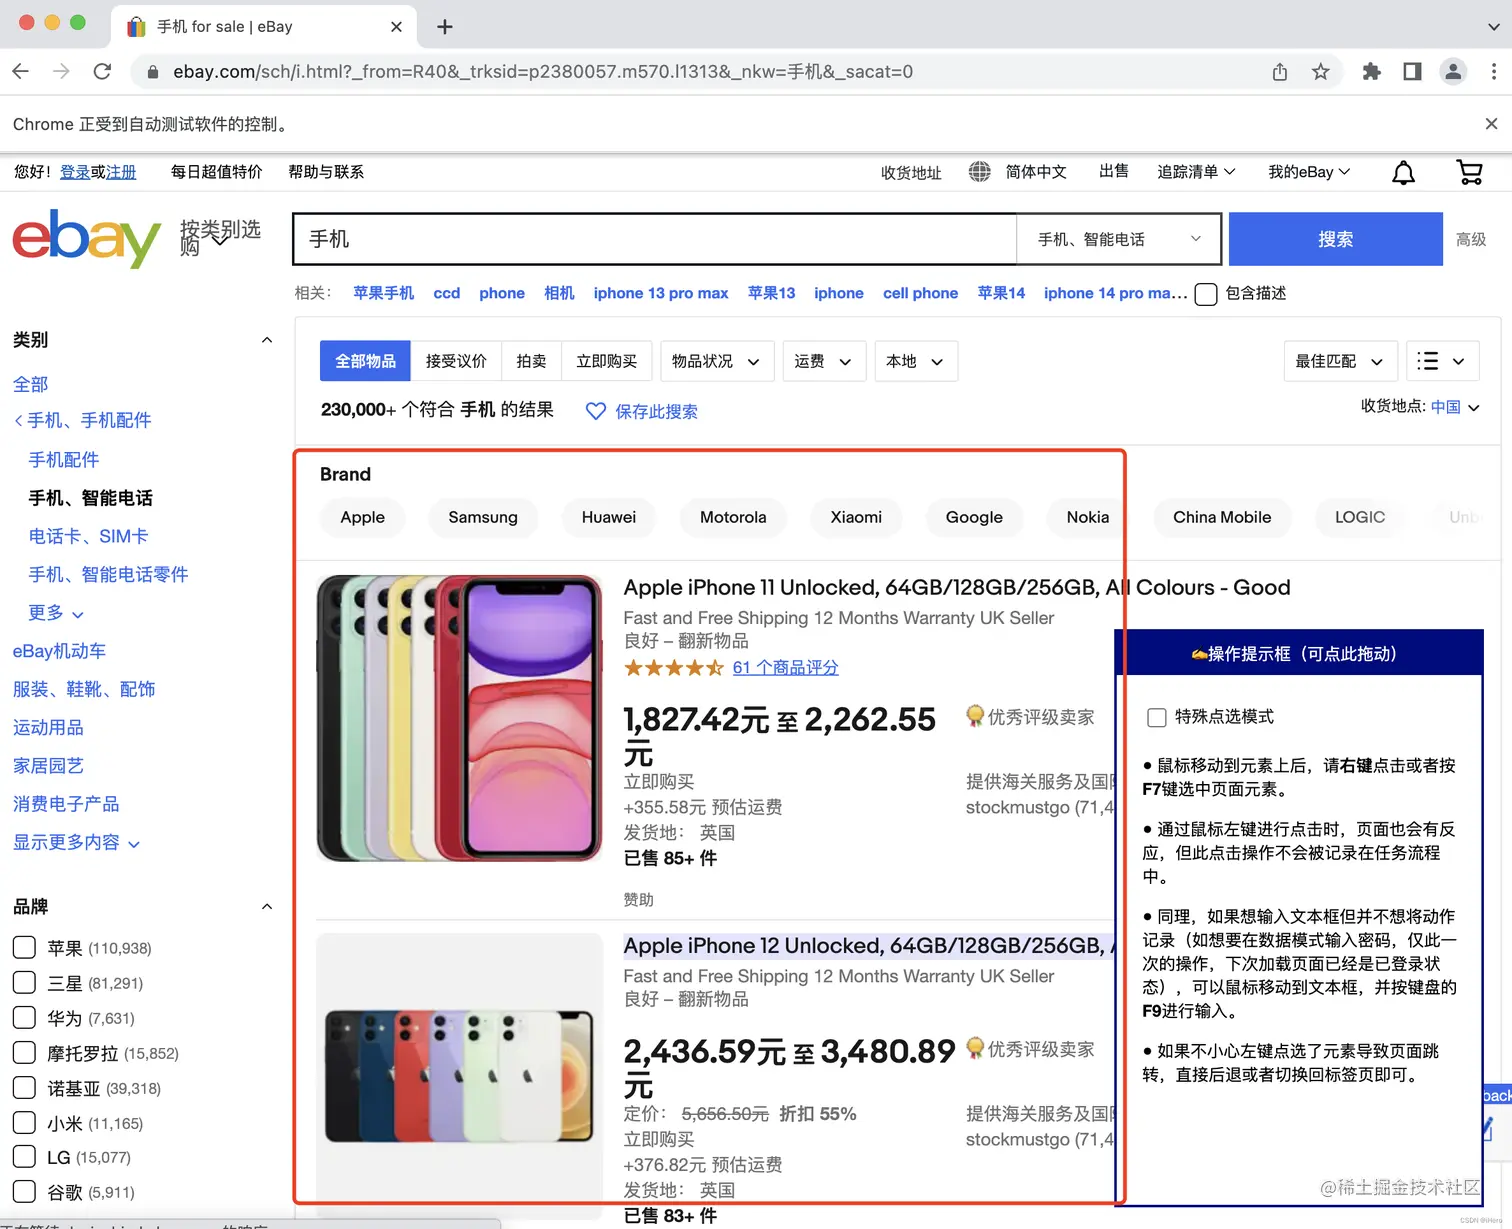Enable 特殊点选模式 in the tip box
This screenshot has height=1229, width=1512.
coord(1157,717)
